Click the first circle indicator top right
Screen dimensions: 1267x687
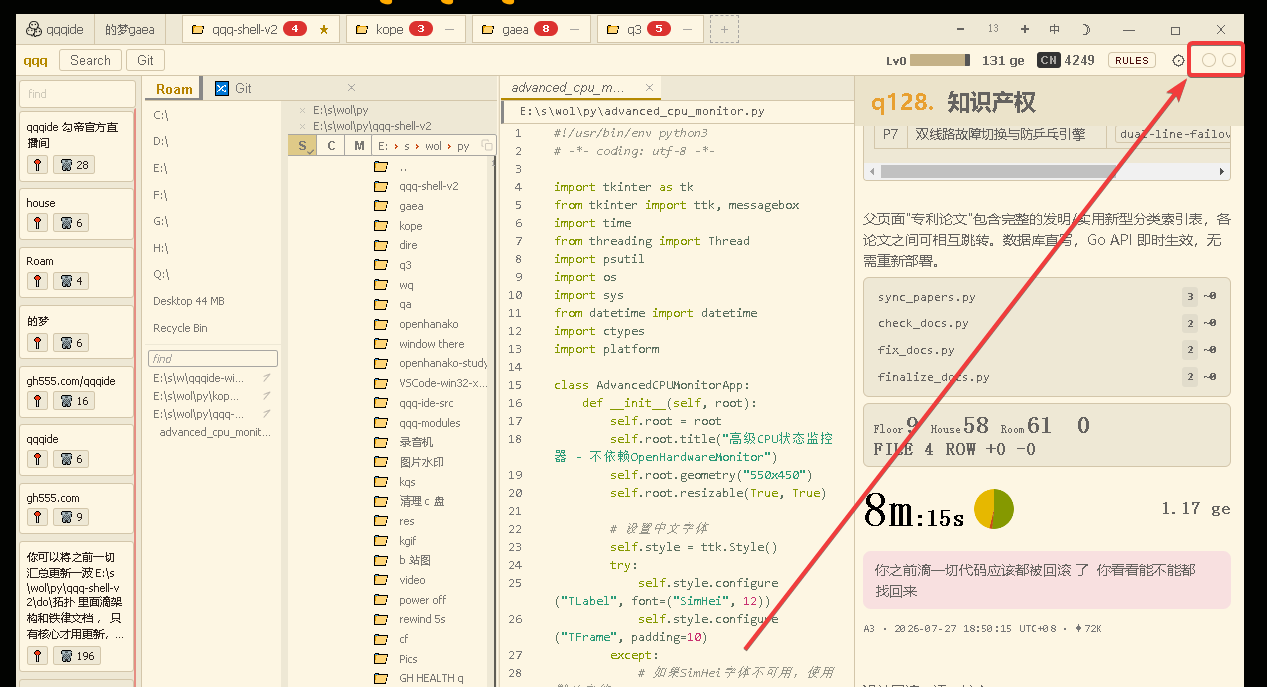click(x=1208, y=60)
